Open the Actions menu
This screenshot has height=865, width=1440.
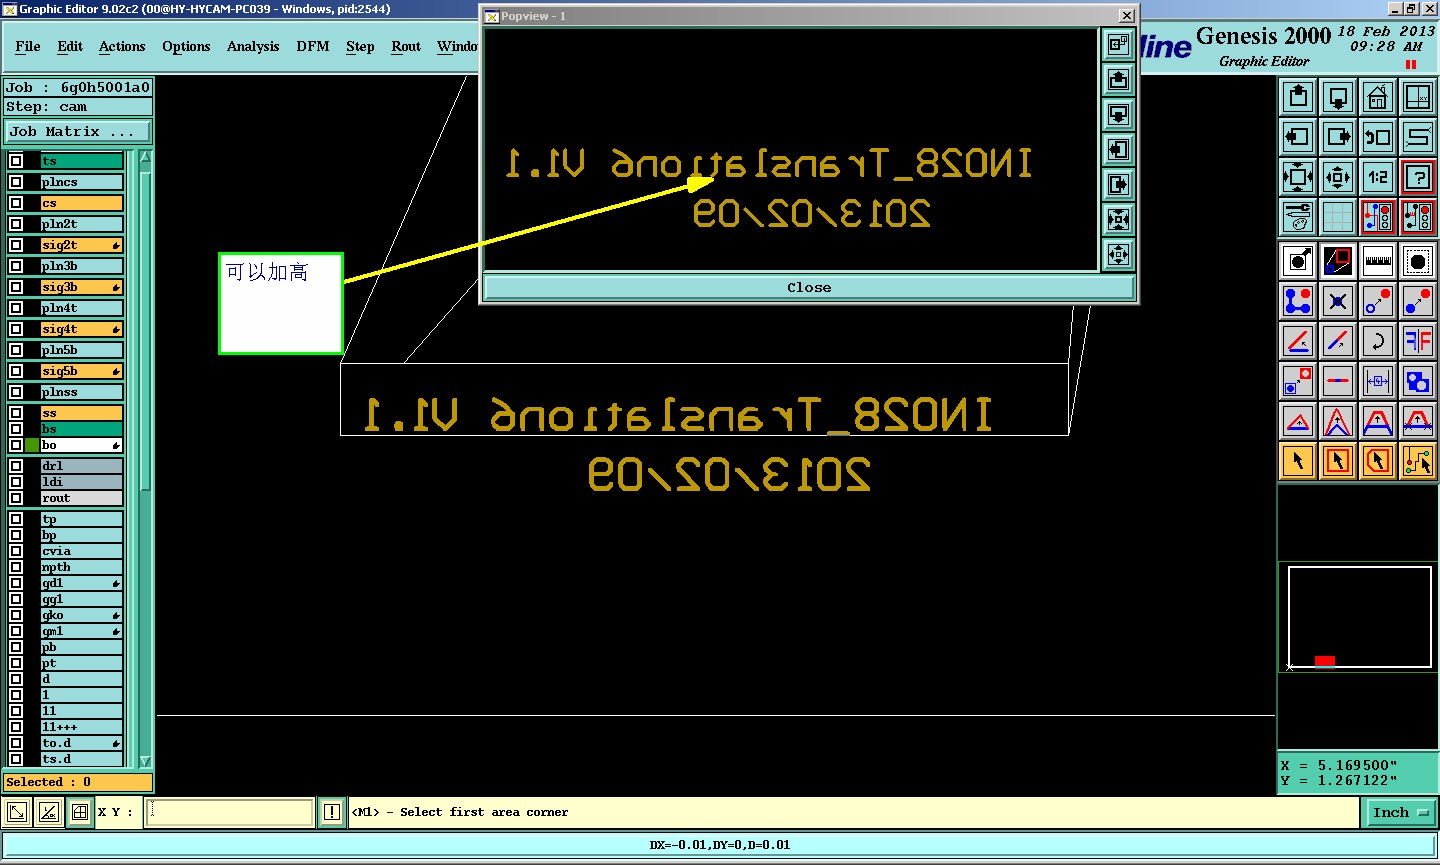(122, 46)
